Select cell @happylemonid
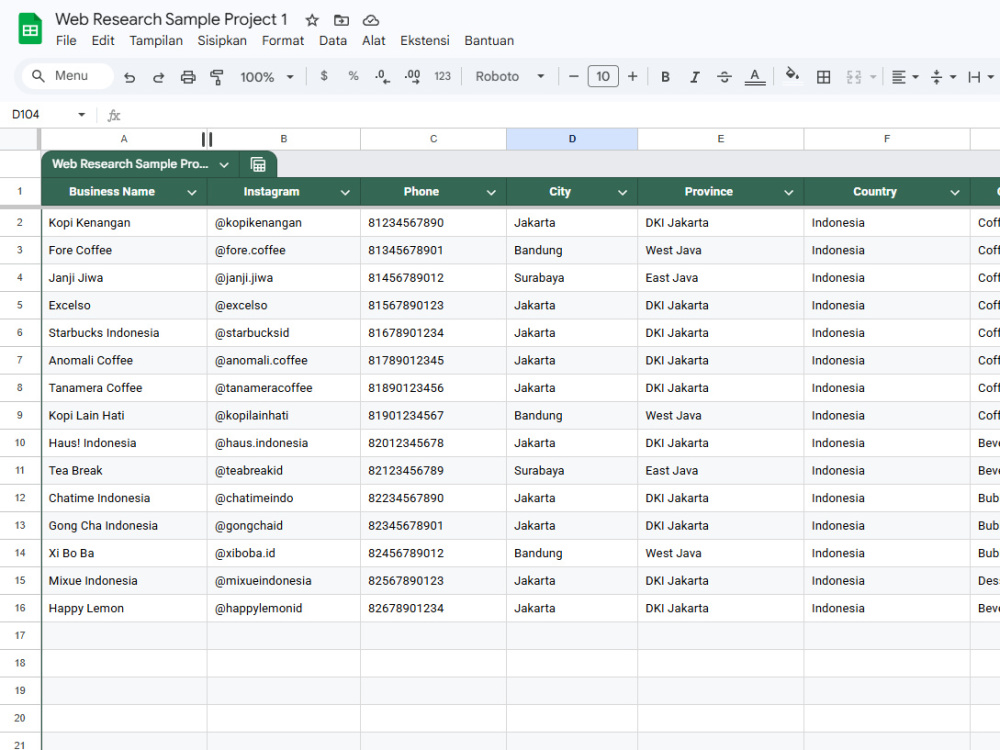The image size is (1000, 750). tap(284, 608)
